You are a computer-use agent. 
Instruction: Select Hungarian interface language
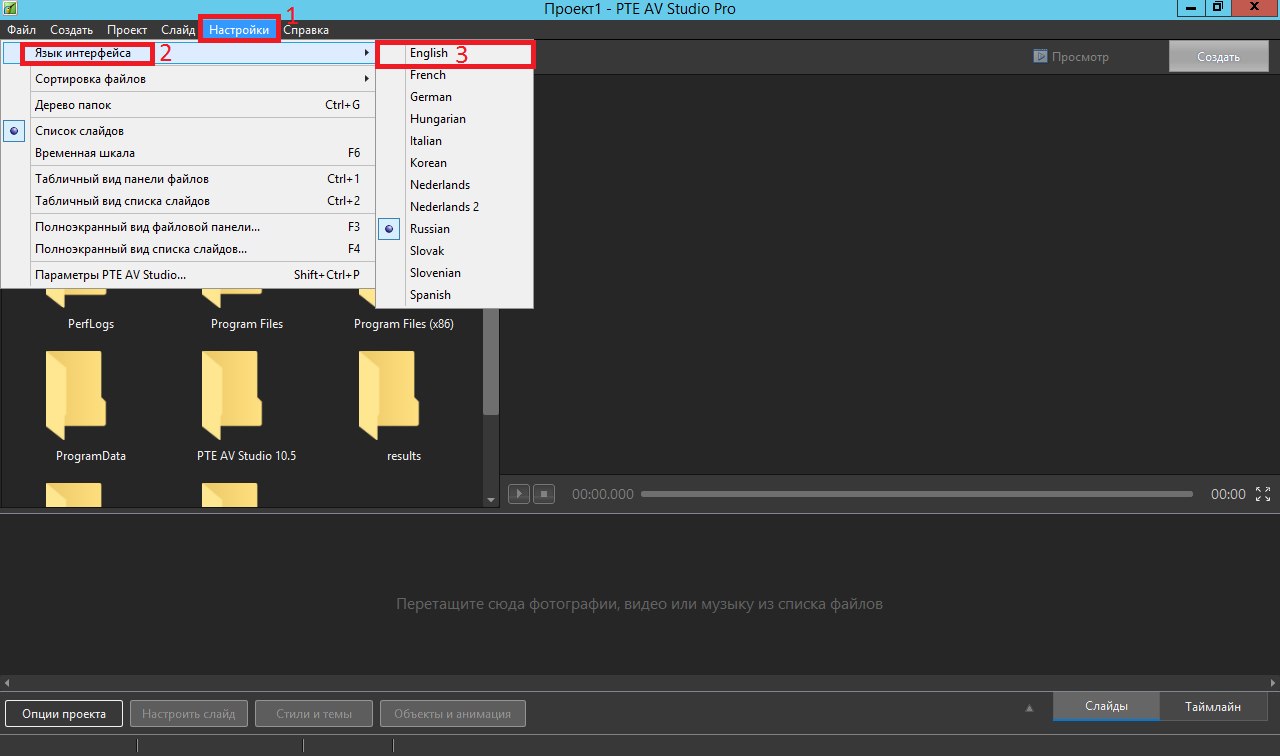click(455, 119)
